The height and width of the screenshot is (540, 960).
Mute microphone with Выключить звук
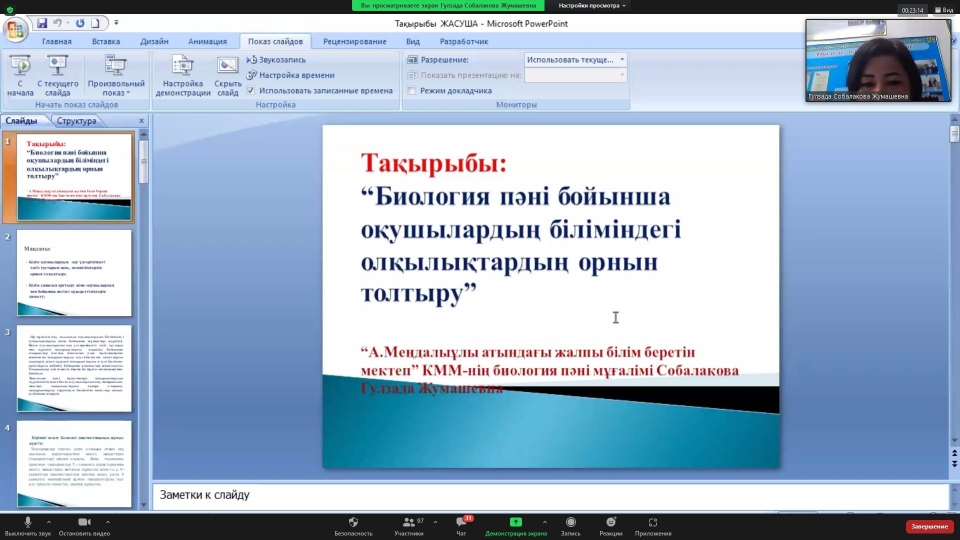point(28,525)
